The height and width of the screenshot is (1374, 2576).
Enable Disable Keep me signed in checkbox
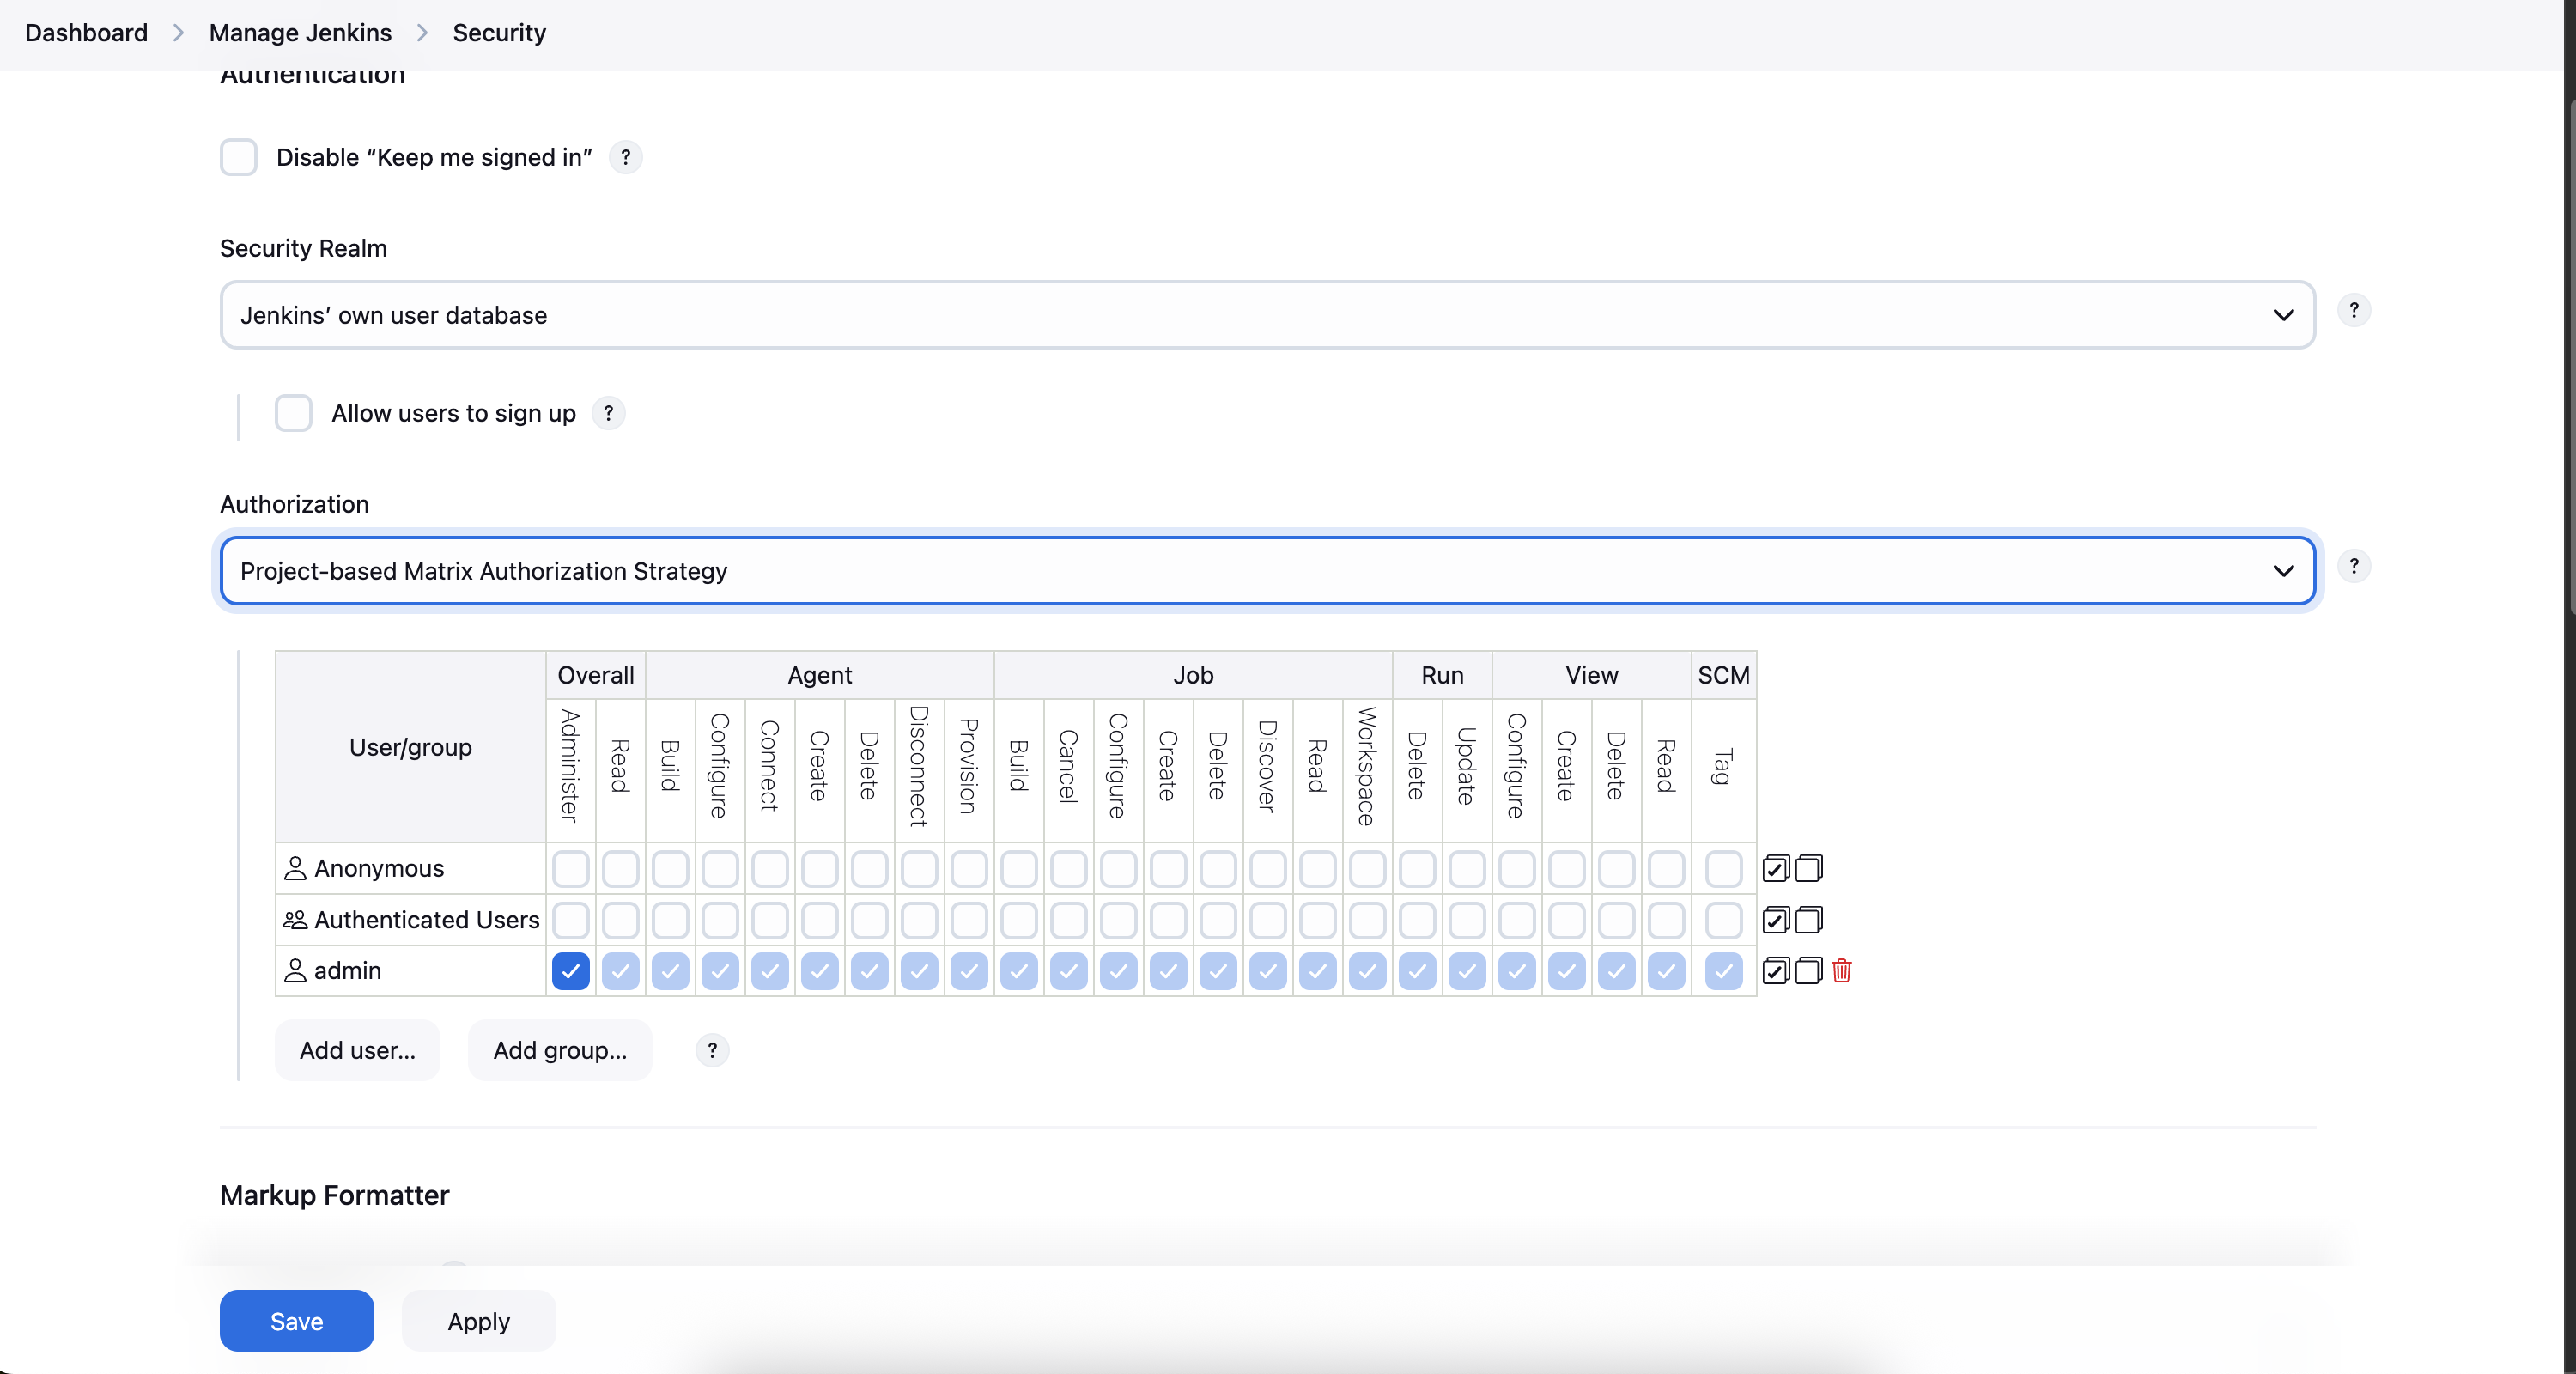239,157
